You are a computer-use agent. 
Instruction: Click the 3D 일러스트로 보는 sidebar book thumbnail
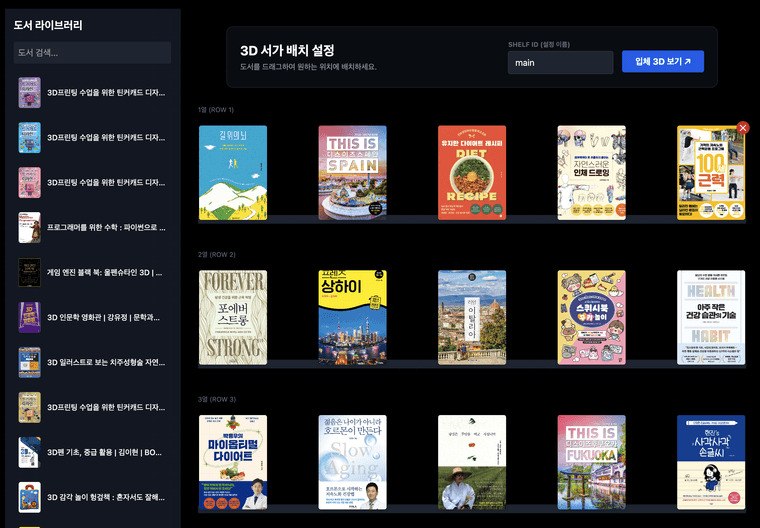29,362
